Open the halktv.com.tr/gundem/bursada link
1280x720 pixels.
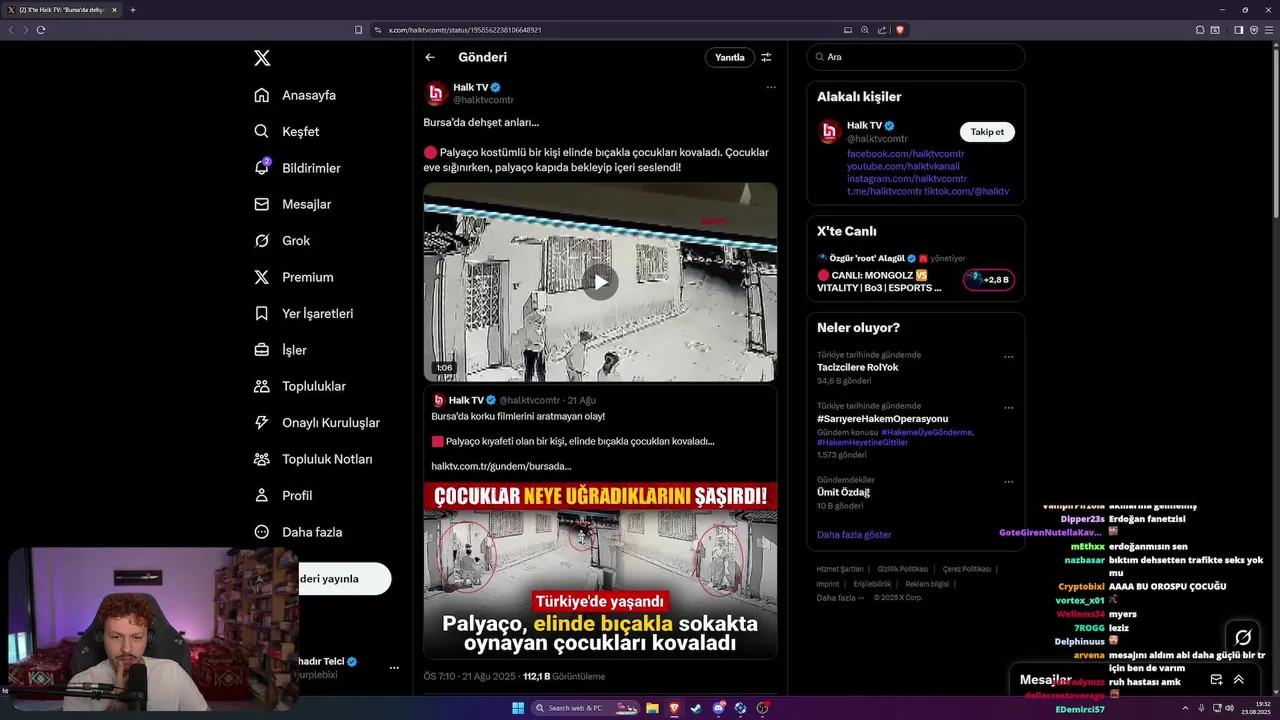[501, 466]
